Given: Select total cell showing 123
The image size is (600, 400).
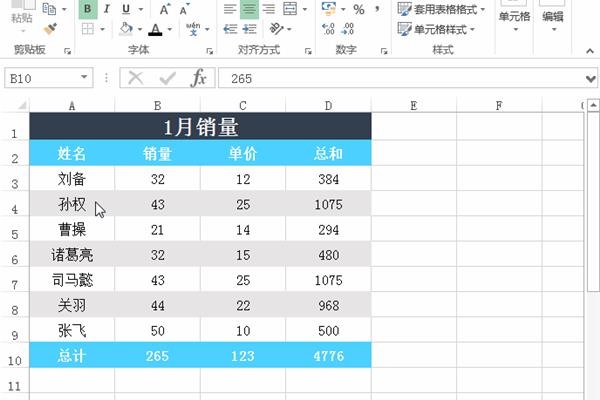Looking at the screenshot, I should 243,356.
